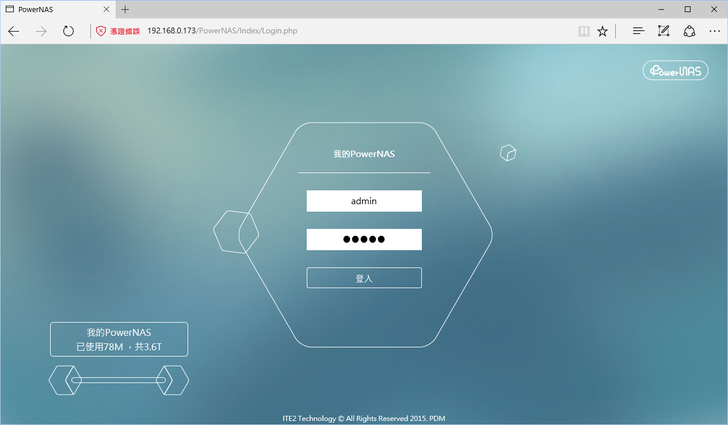Add page to favorites star
This screenshot has width=728, height=425.
click(602, 31)
